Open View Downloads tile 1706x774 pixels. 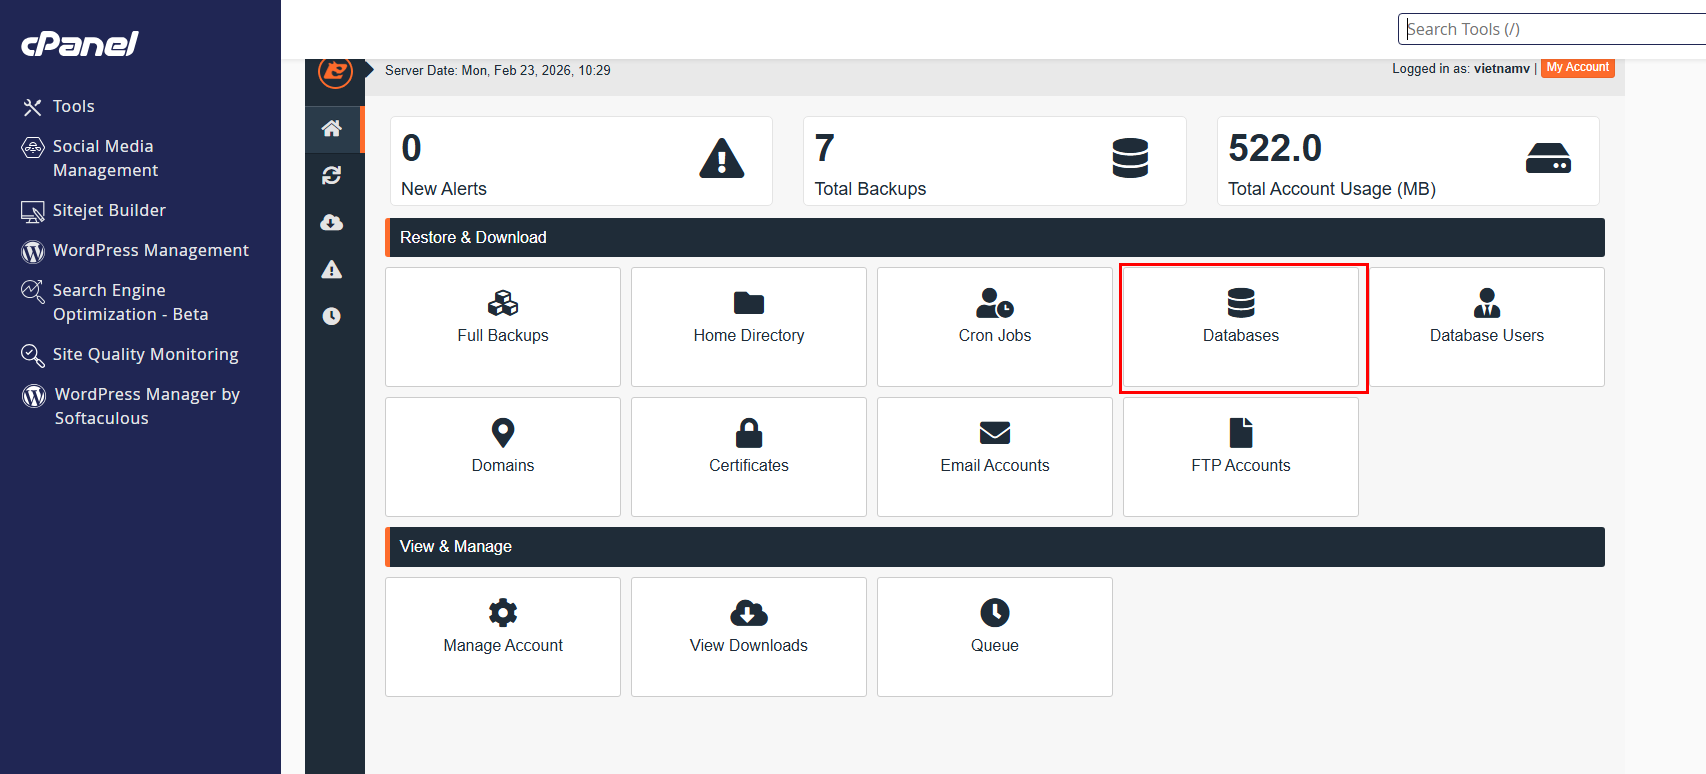749,637
